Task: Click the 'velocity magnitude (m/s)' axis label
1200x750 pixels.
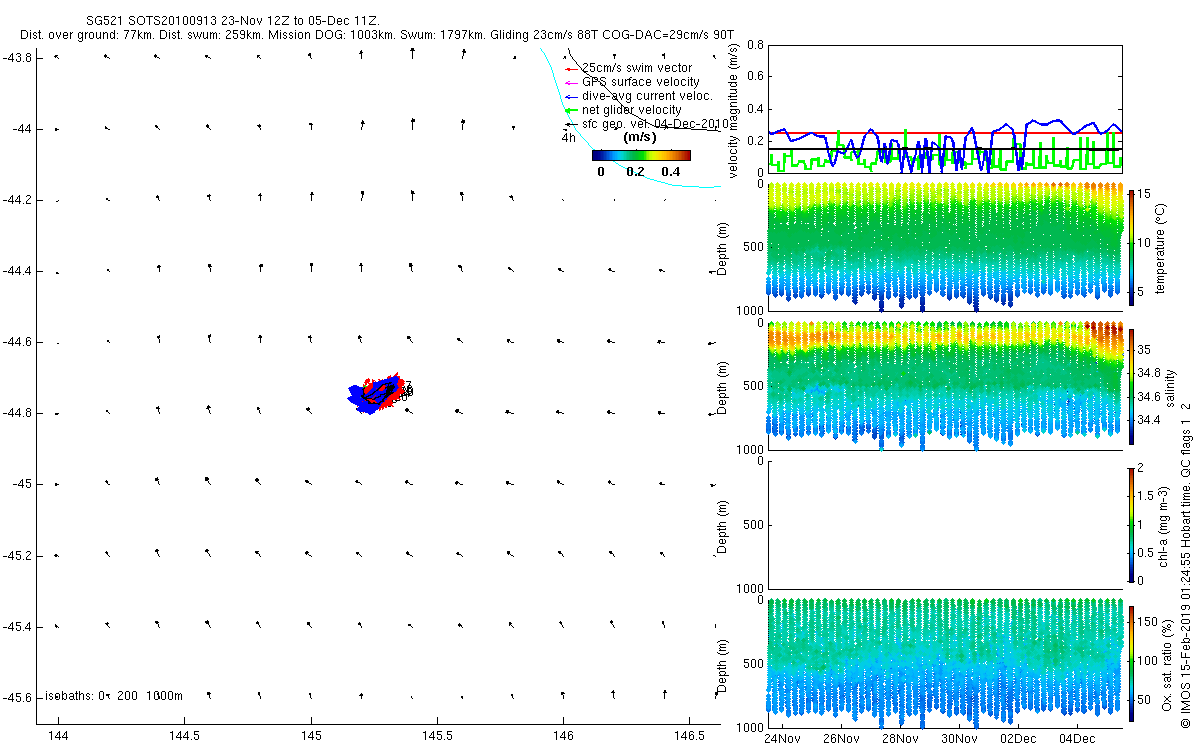Action: coord(734,109)
